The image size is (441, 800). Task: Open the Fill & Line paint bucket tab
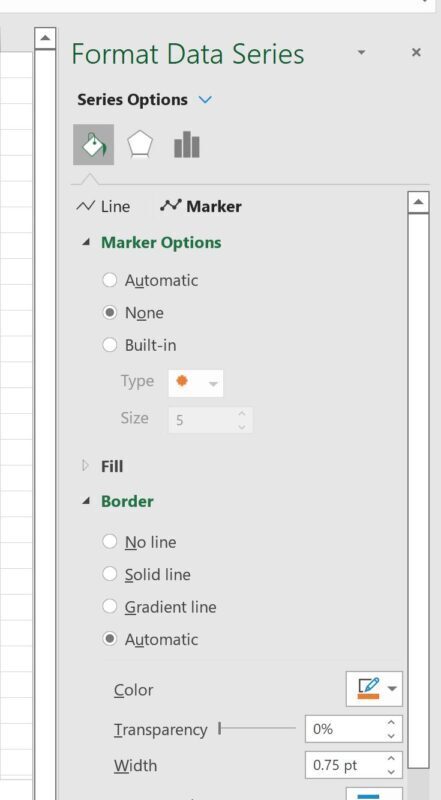pos(93,145)
